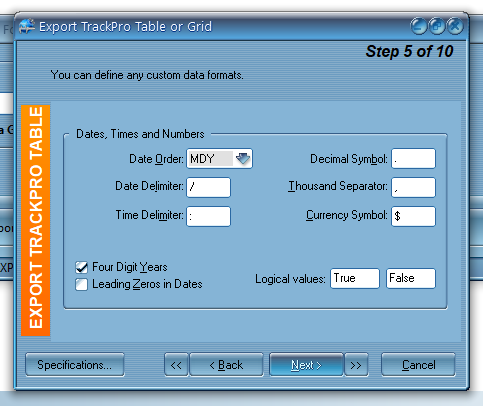
Task: Restore the Export TrackPro window size
Action: click(437, 26)
